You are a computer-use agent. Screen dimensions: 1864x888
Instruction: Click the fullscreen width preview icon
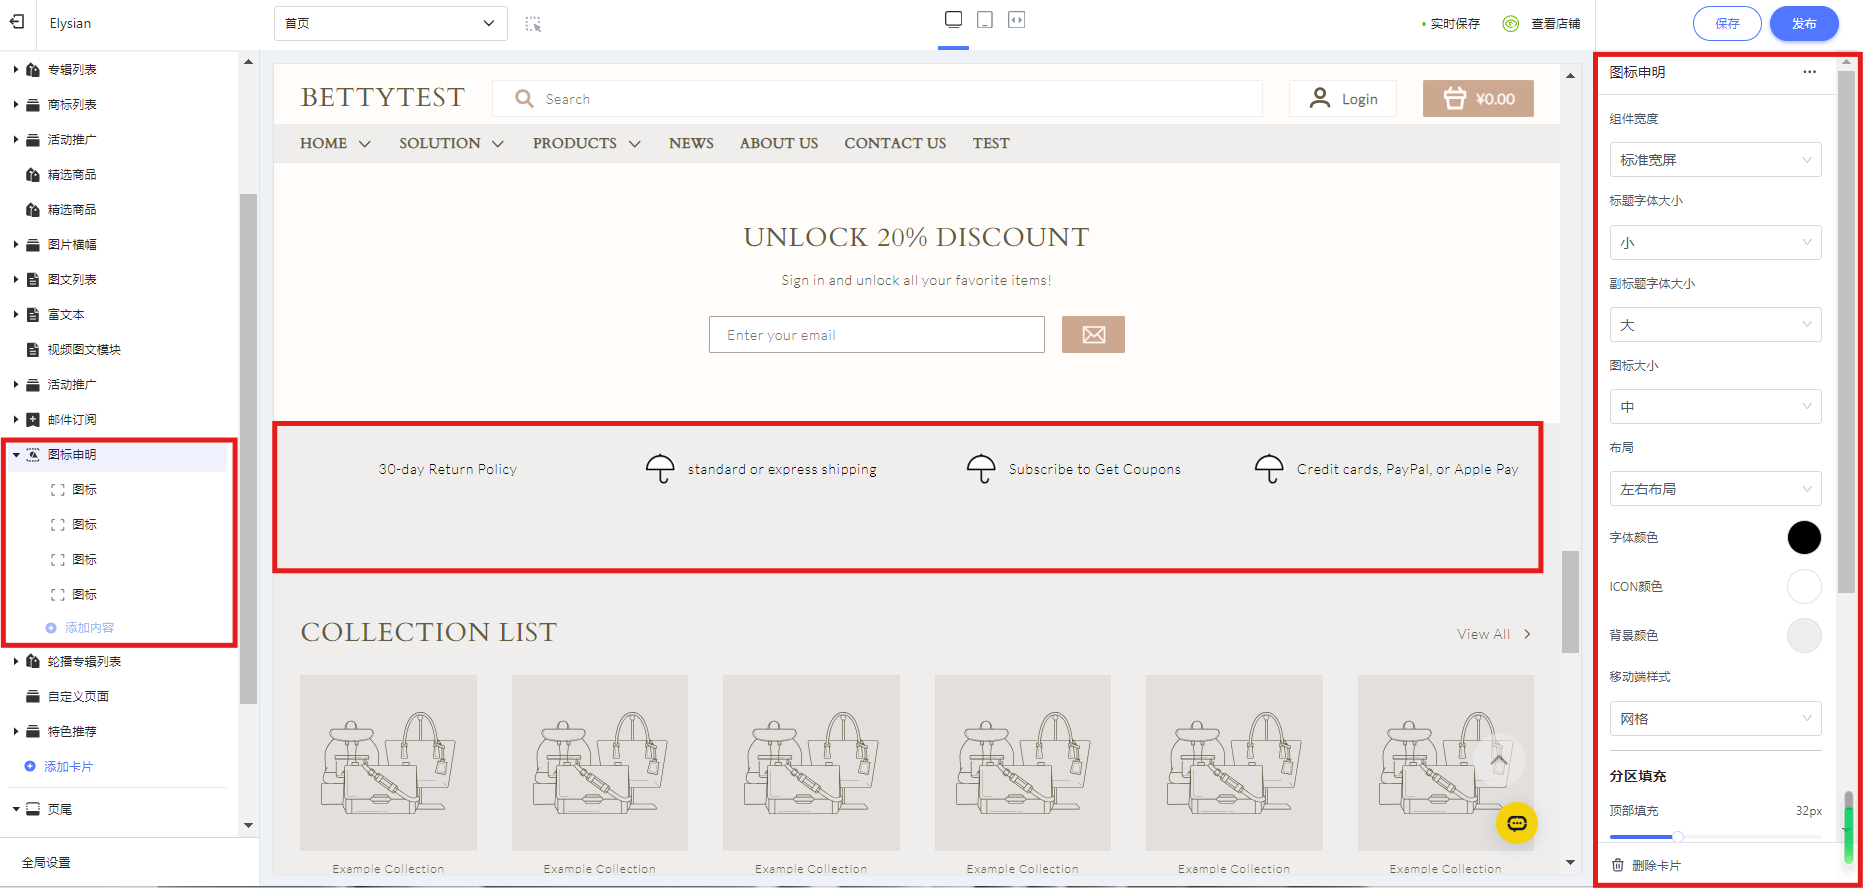pyautogui.click(x=1016, y=20)
